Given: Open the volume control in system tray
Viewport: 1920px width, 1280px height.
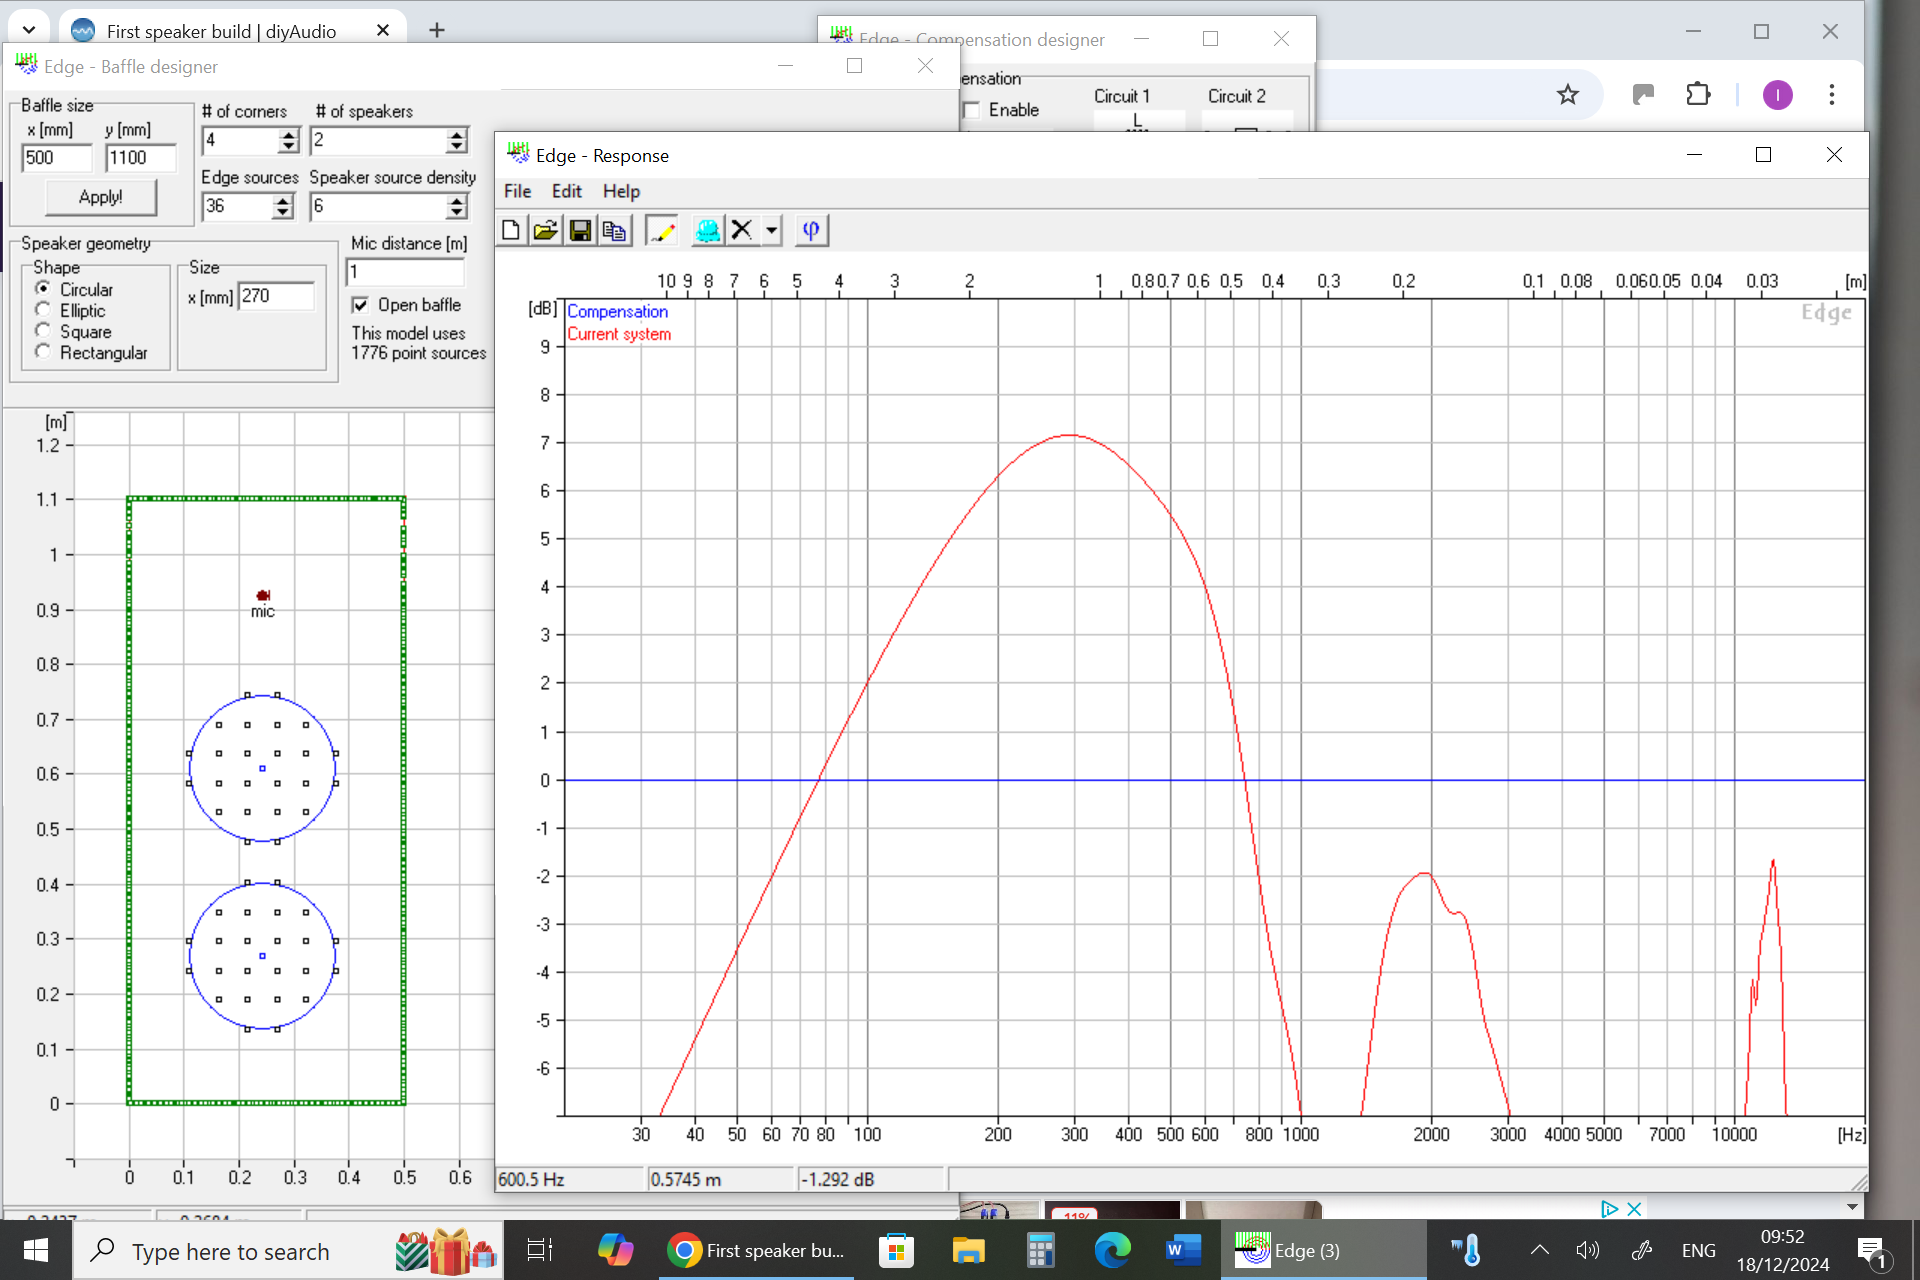Looking at the screenshot, I should pyautogui.click(x=1587, y=1250).
